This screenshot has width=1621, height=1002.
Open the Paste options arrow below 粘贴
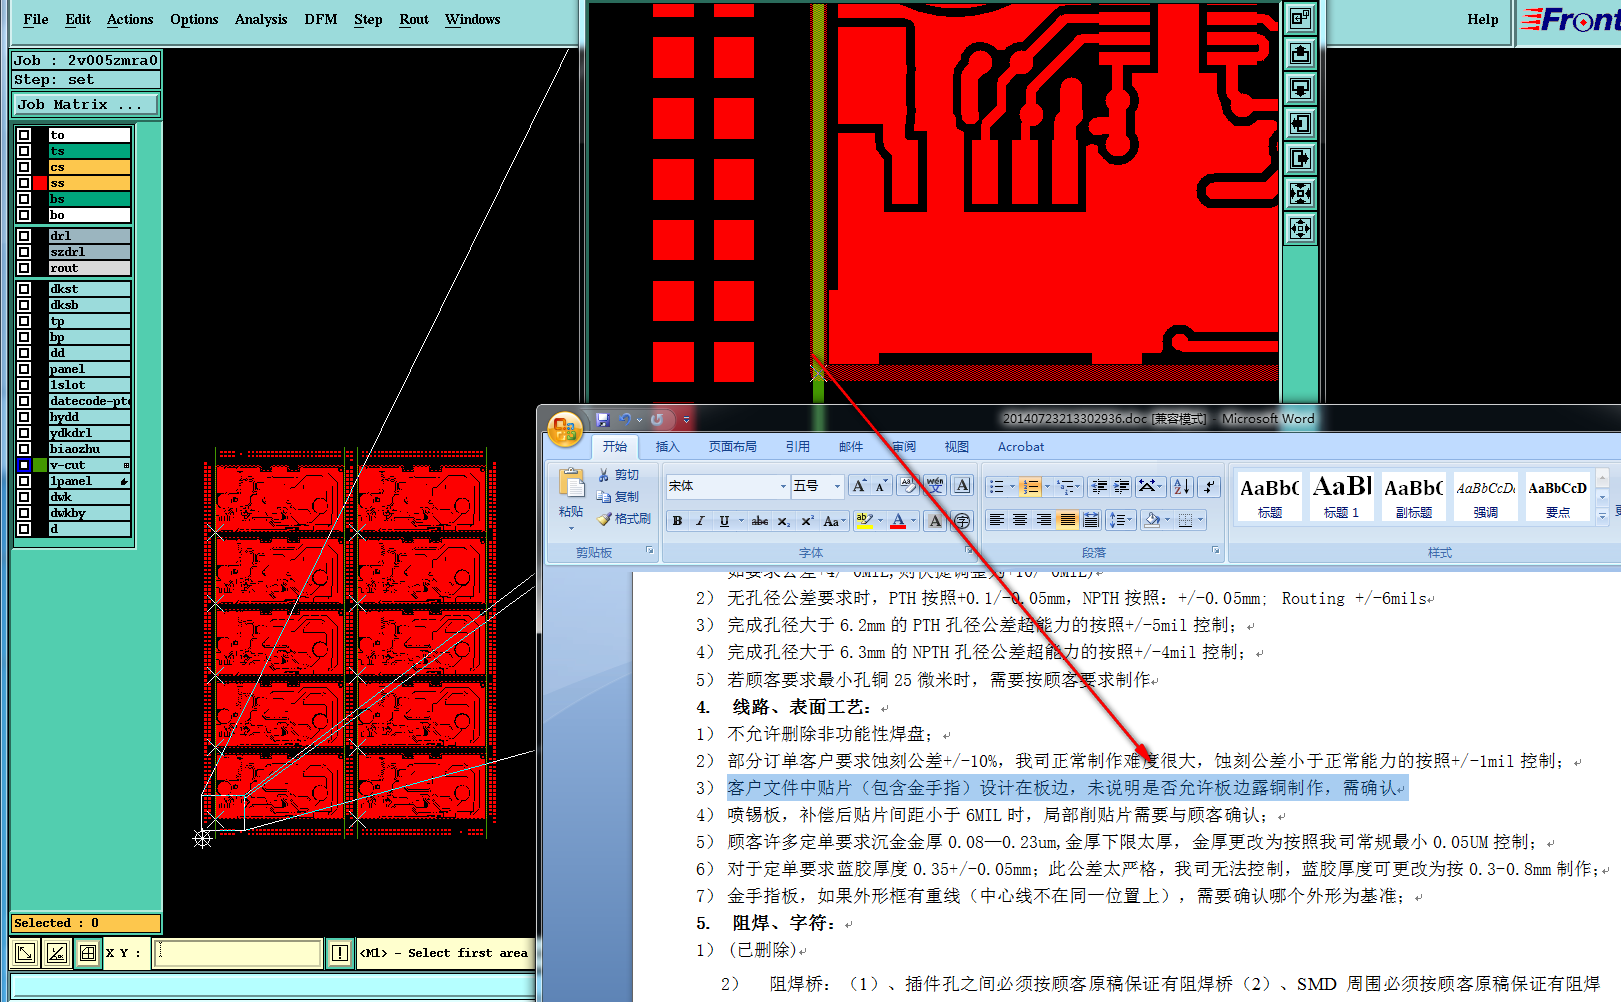[571, 527]
